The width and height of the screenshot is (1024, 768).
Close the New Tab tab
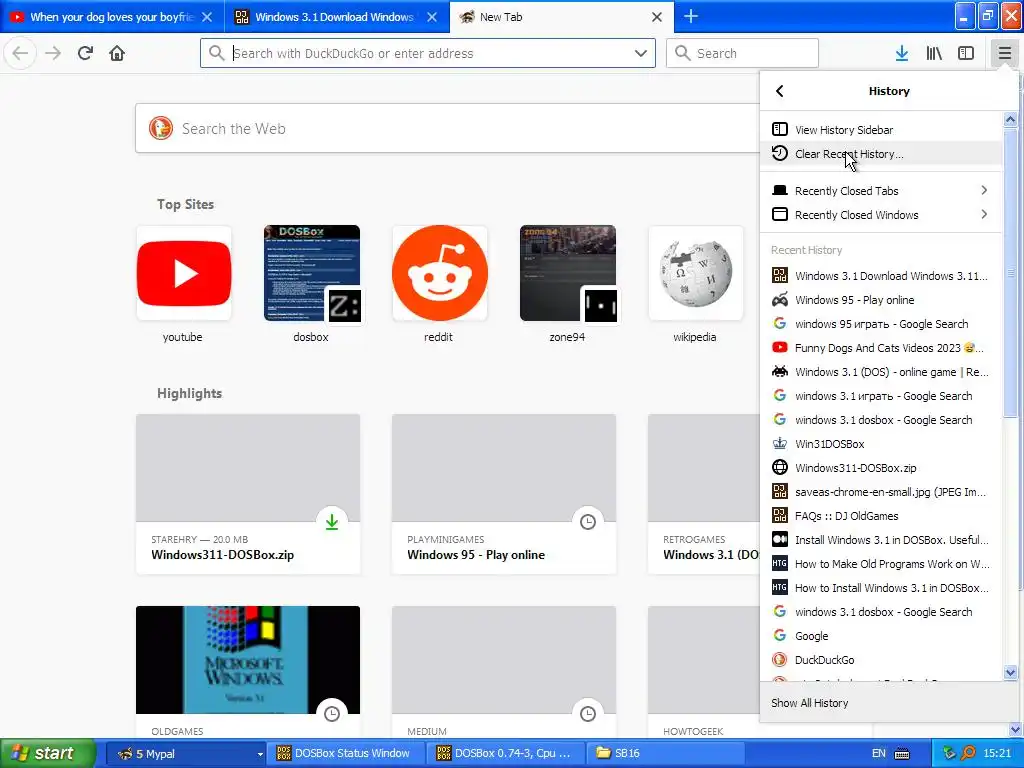pyautogui.click(x=657, y=17)
